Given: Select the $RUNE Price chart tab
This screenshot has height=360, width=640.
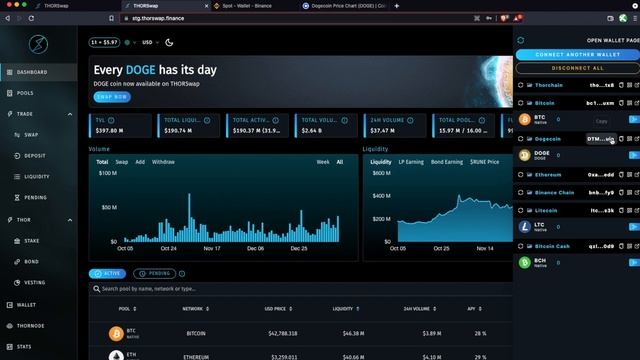Looking at the screenshot, I should [484, 162].
